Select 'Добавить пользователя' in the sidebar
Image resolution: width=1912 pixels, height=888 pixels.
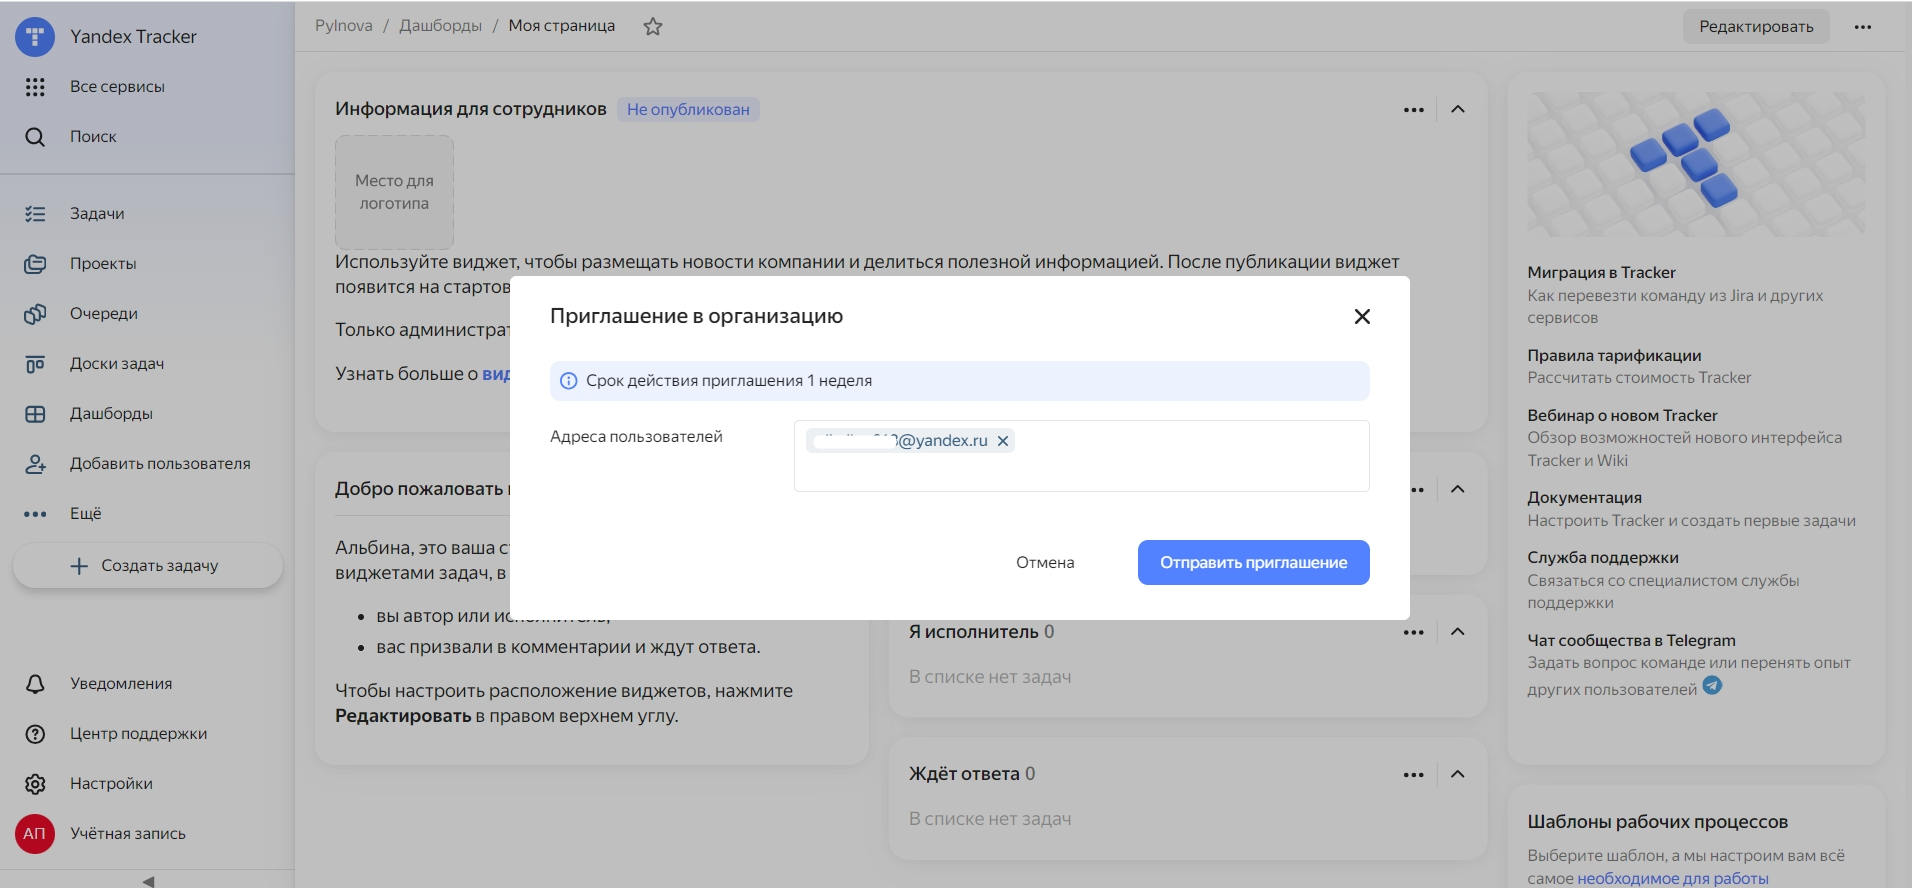160,464
